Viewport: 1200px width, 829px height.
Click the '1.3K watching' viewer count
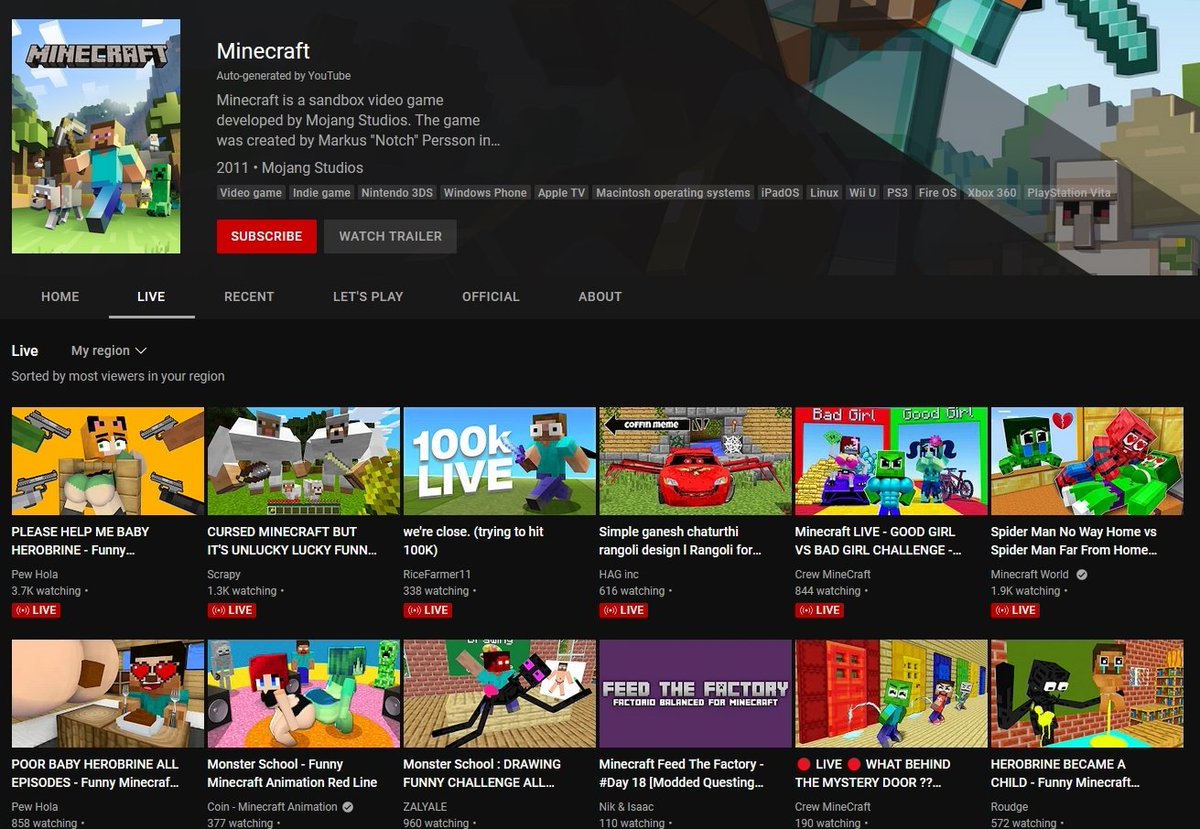pos(242,591)
